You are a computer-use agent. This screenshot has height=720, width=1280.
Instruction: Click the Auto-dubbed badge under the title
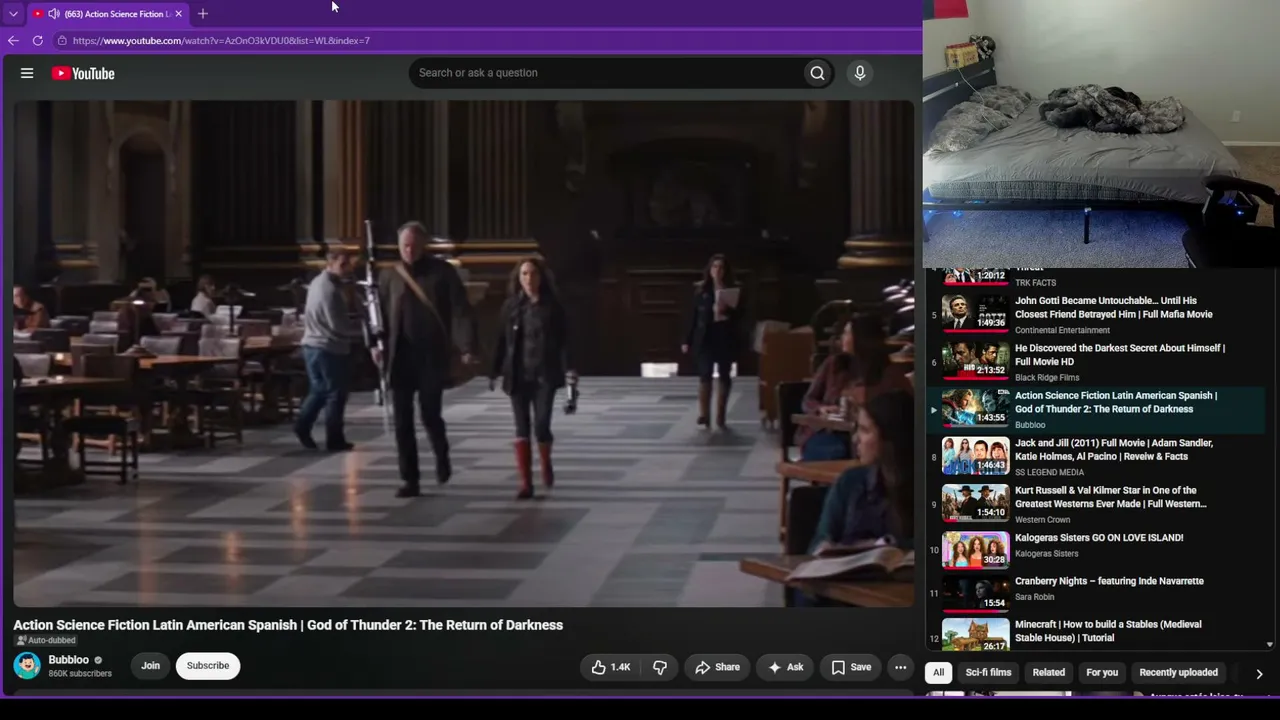46,640
